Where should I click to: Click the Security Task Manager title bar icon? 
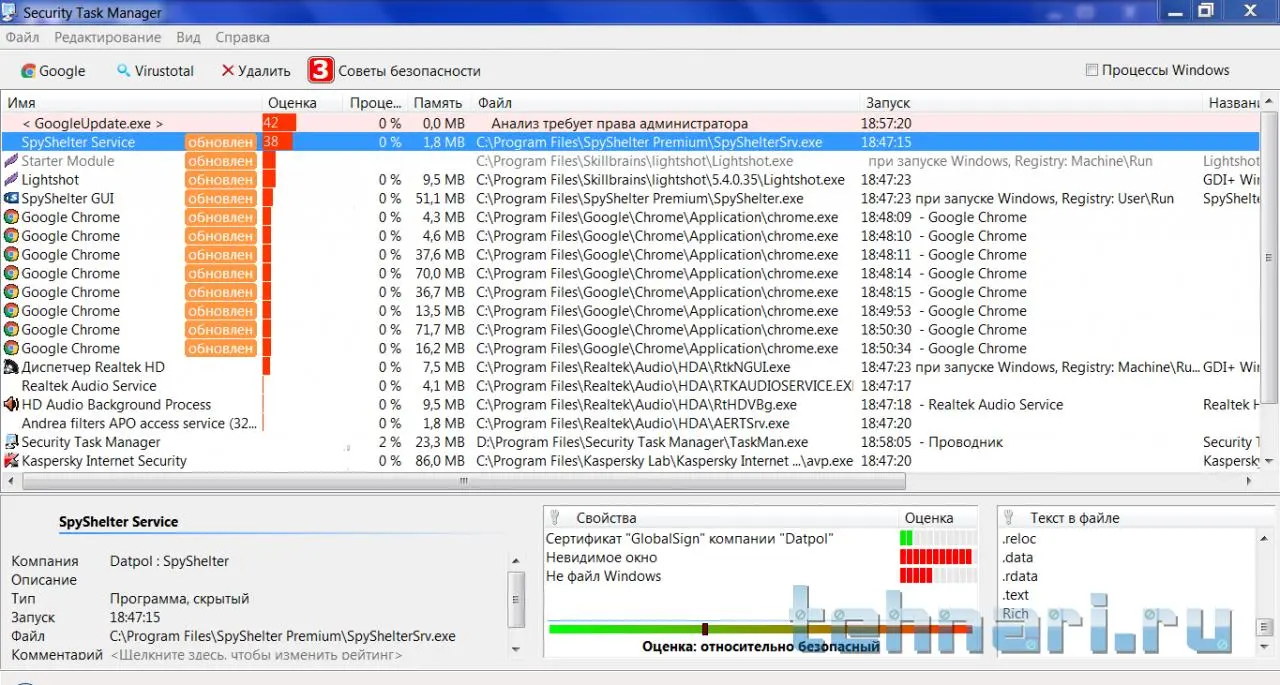pyautogui.click(x=10, y=12)
